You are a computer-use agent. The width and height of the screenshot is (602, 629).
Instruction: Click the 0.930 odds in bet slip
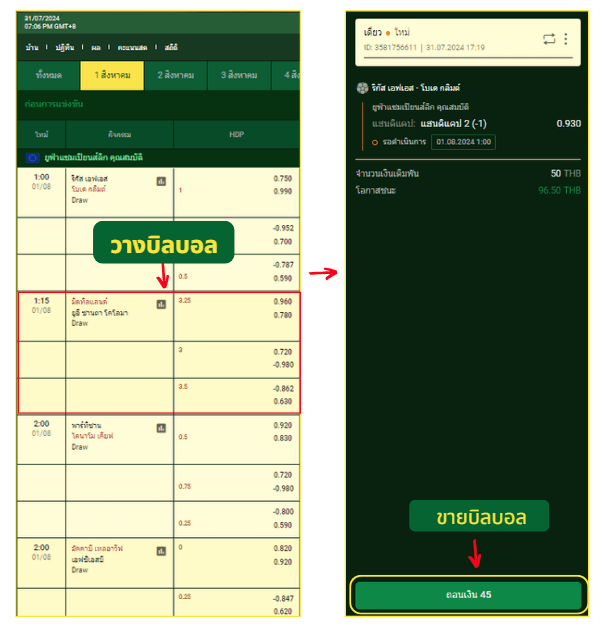569,124
